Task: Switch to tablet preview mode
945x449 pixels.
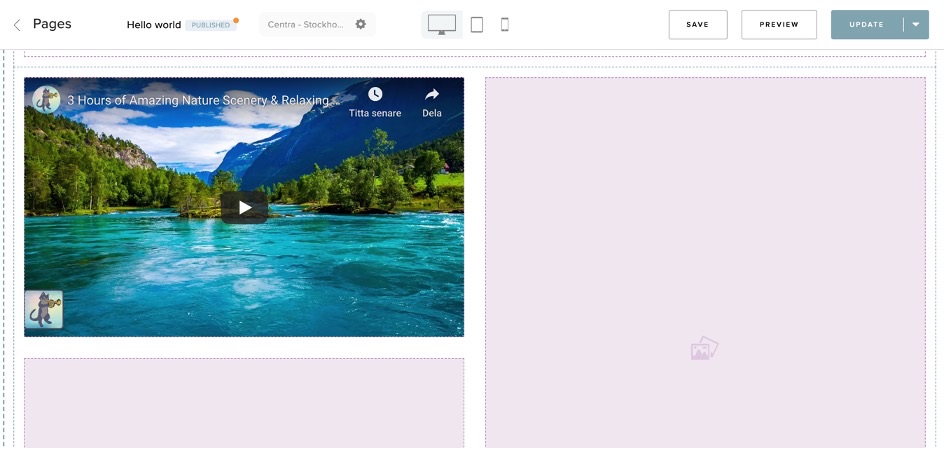Action: coord(477,25)
